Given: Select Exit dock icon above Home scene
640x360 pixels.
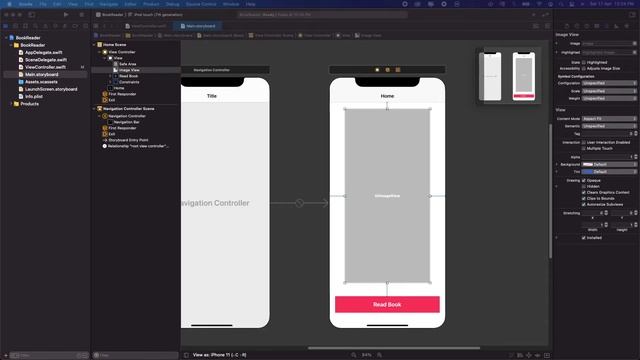Looking at the screenshot, I should [398, 70].
